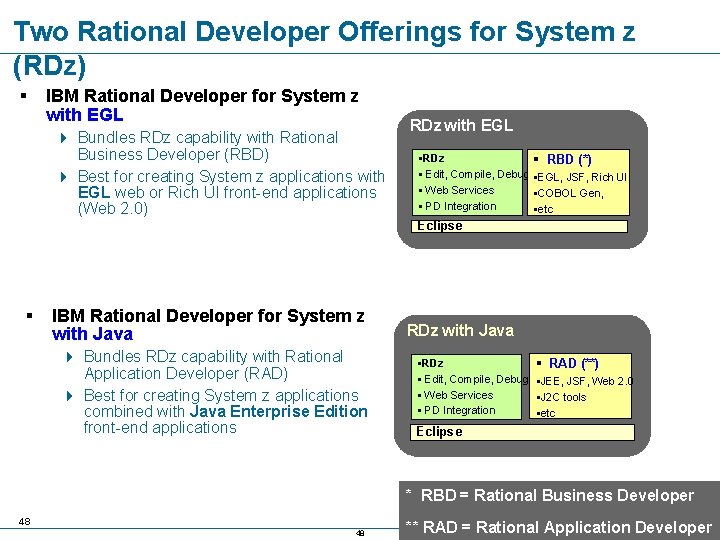The image size is (720, 540).
Task: Click 'JEE, JSF, Web 2.0' in the RAD box
Action: click(587, 381)
